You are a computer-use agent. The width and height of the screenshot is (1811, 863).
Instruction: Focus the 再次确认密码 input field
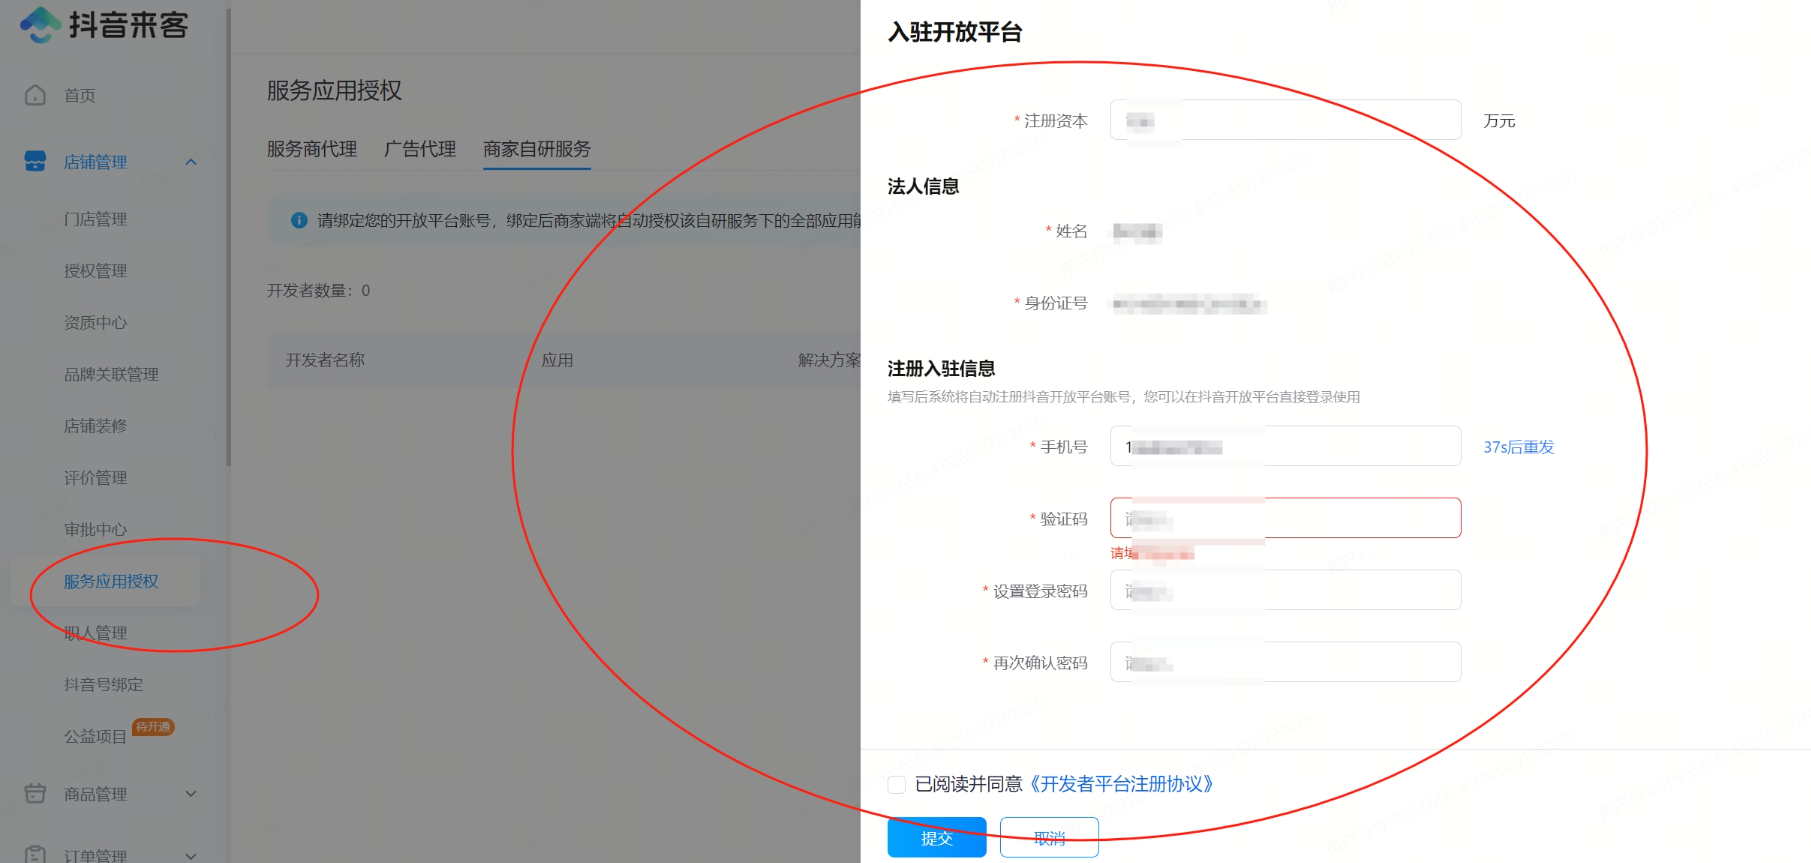coord(1286,662)
